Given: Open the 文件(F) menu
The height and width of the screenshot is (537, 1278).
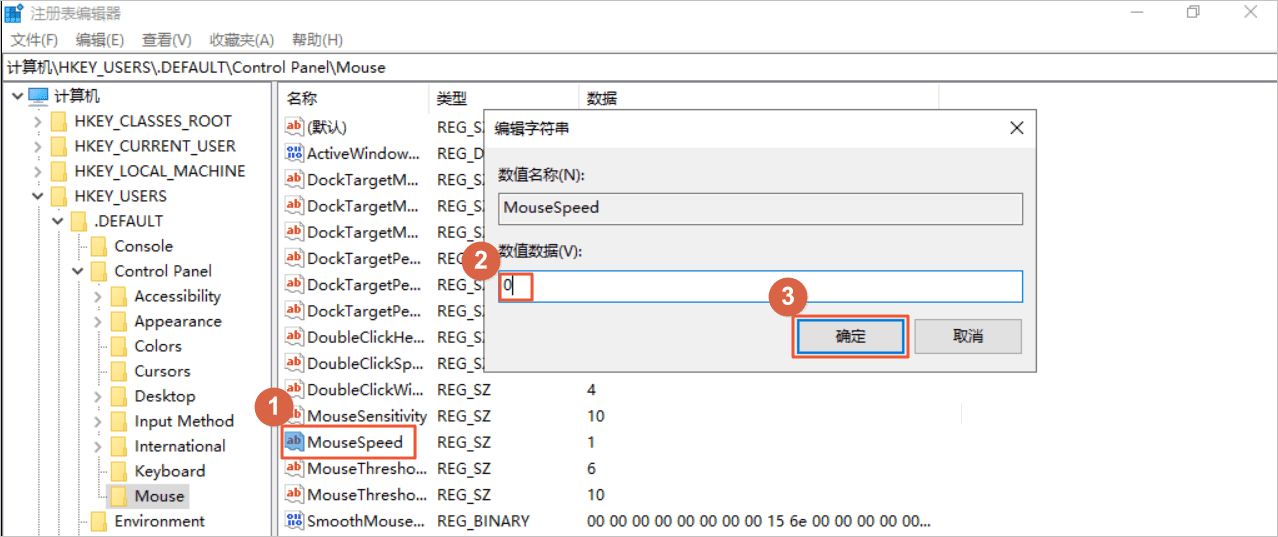Looking at the screenshot, I should [x=34, y=40].
